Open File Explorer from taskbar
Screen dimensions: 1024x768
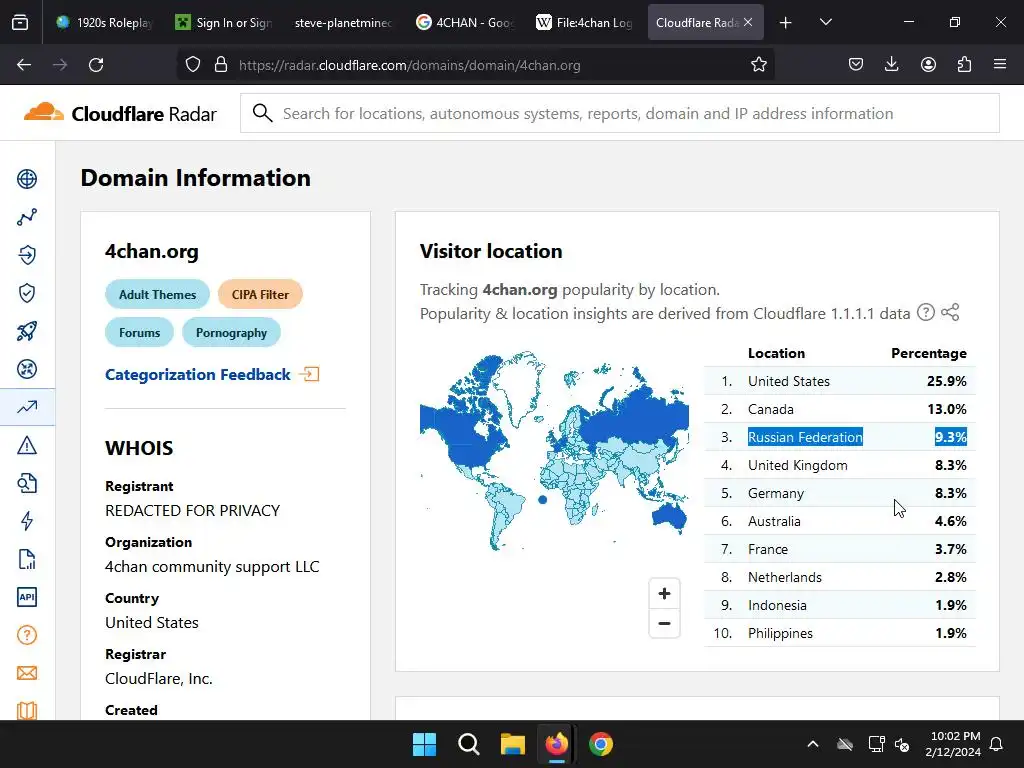[x=513, y=744]
